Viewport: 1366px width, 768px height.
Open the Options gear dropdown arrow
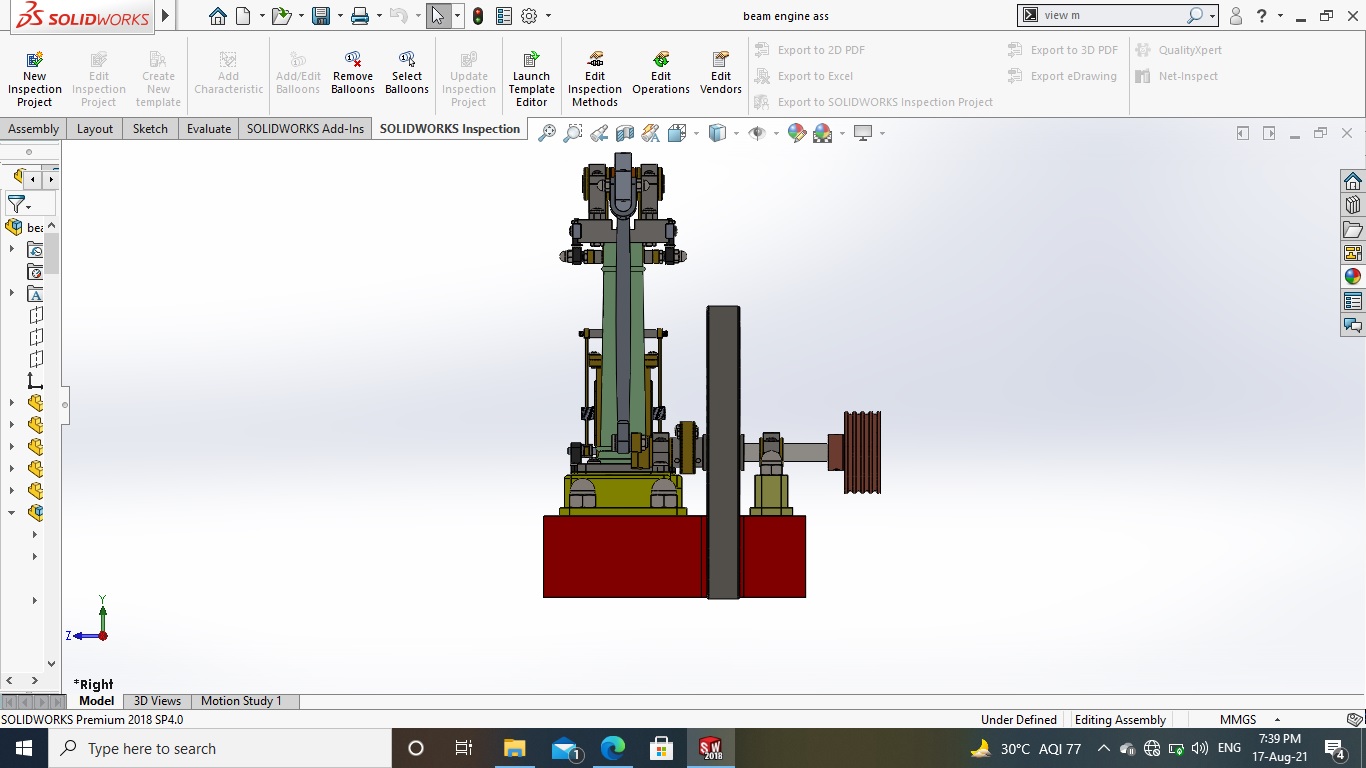pyautogui.click(x=548, y=16)
